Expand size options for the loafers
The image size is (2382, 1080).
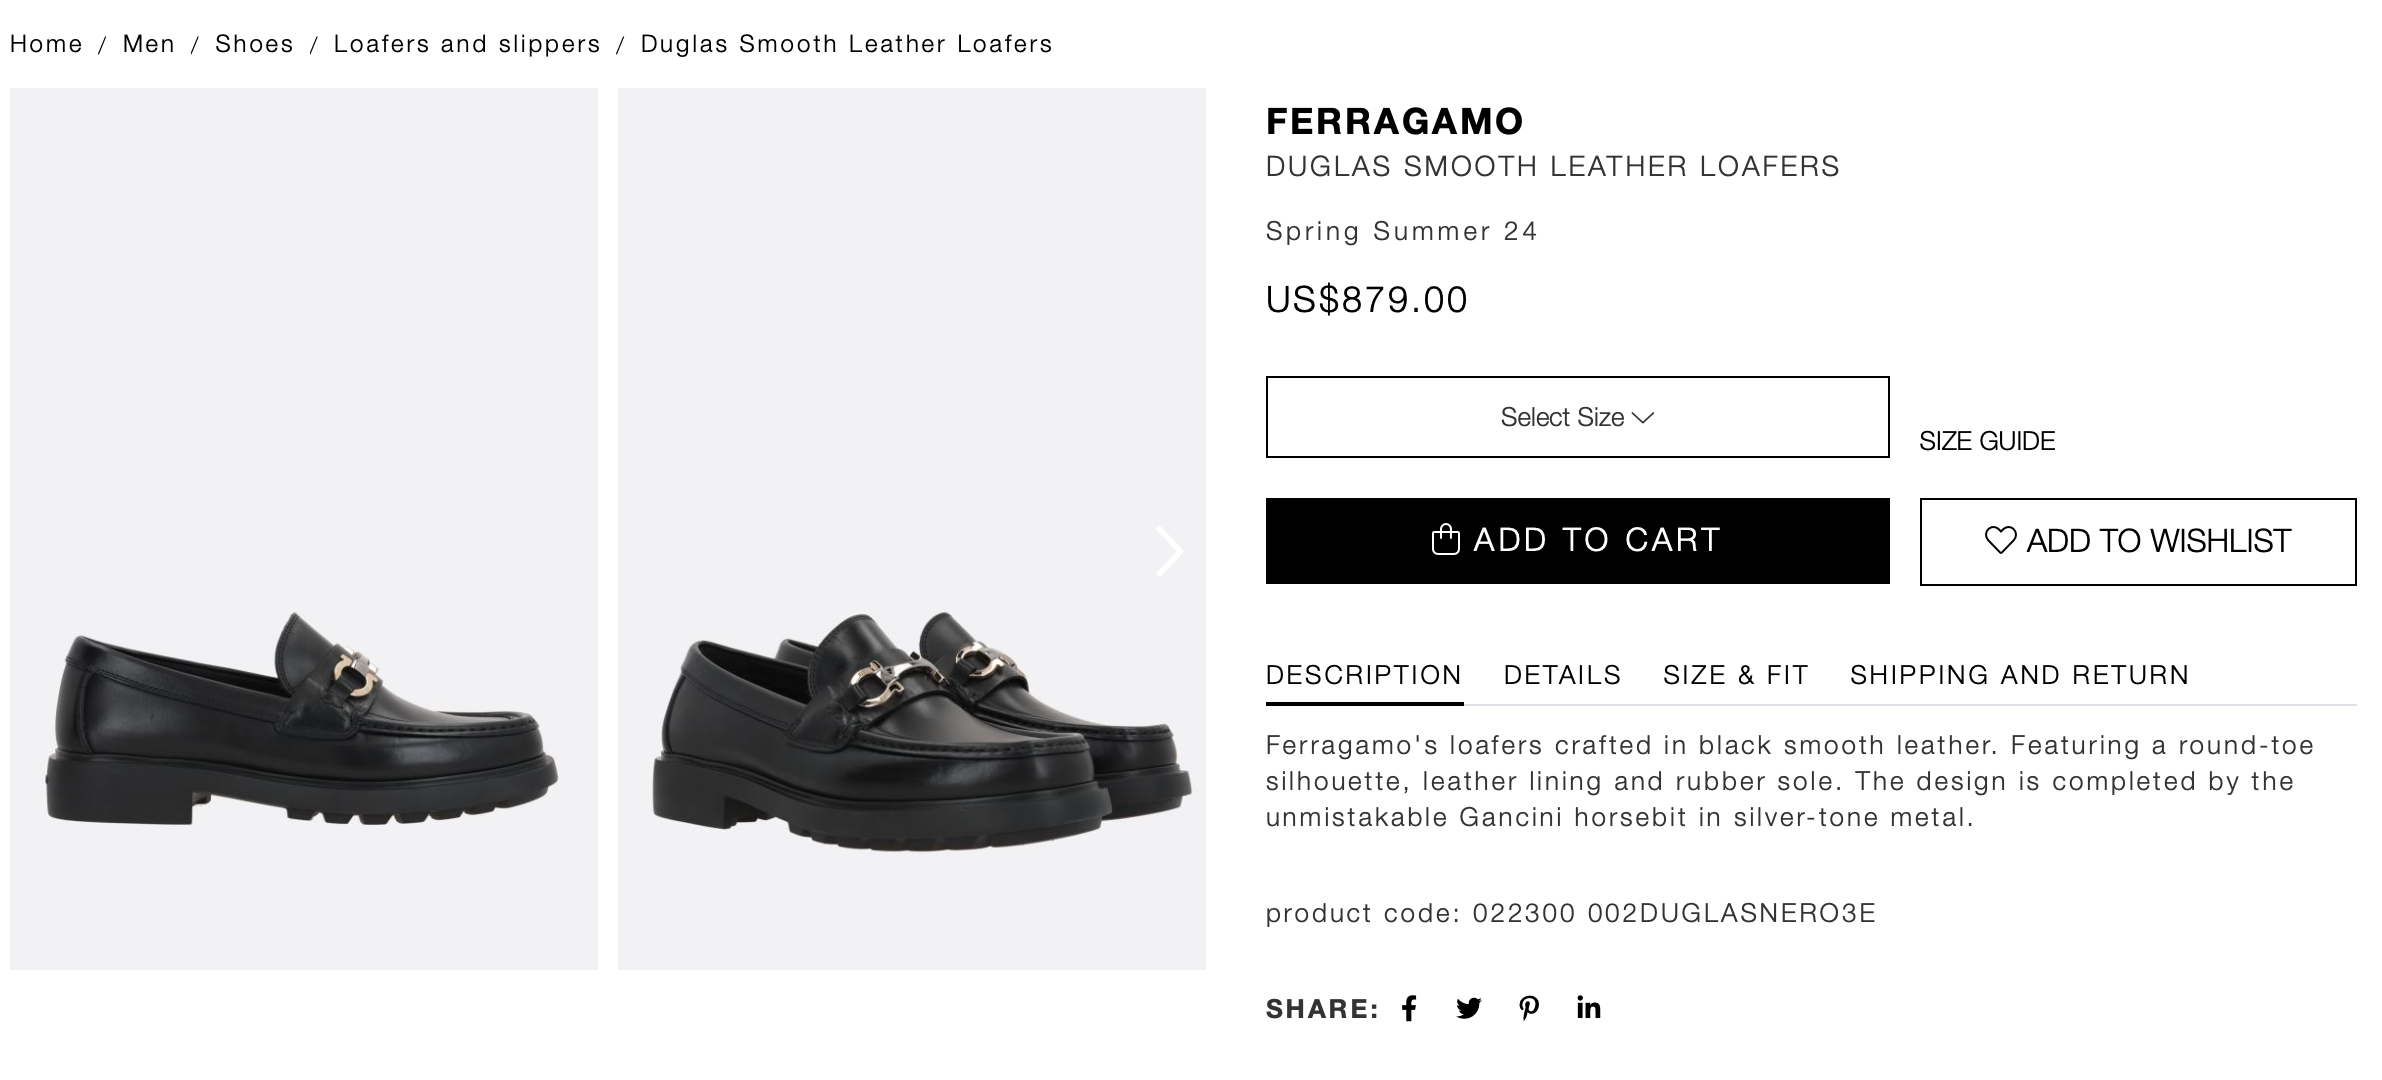tap(1576, 418)
